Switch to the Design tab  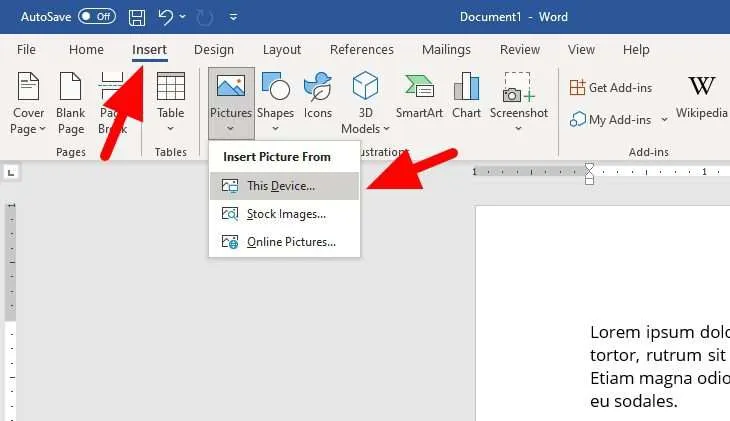click(214, 49)
